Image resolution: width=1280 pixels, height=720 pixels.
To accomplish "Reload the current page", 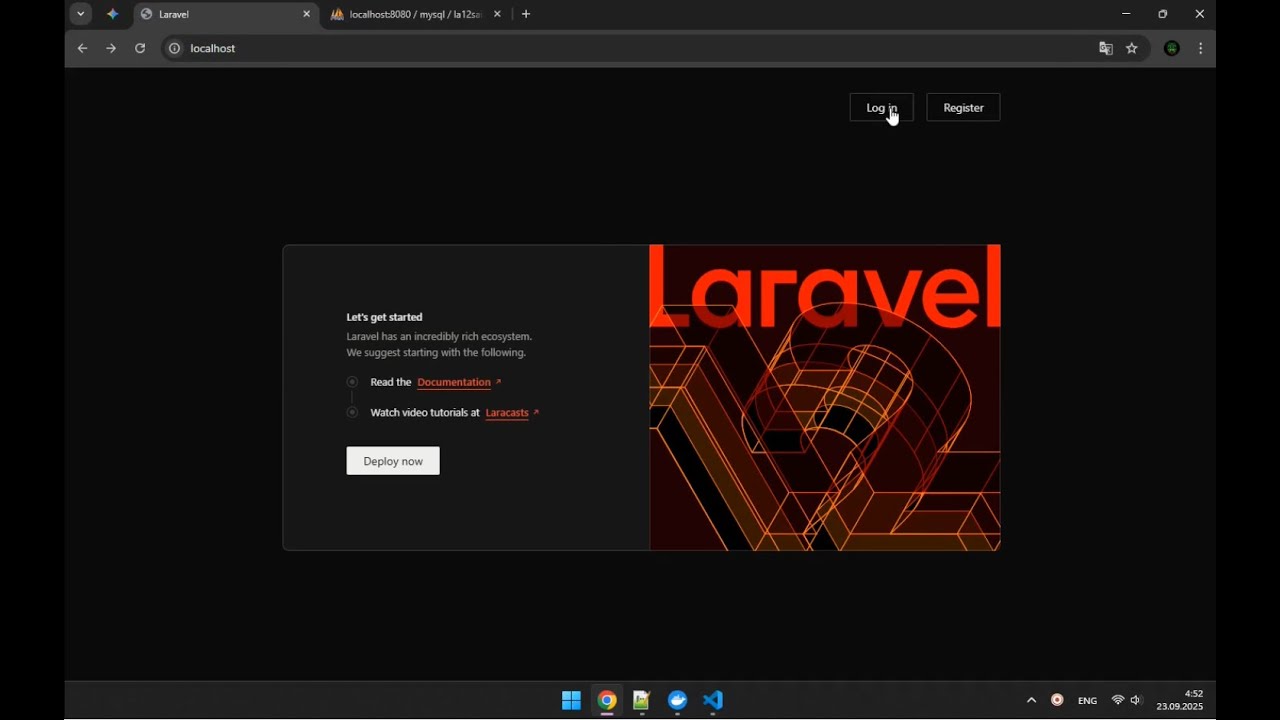I will (x=140, y=48).
